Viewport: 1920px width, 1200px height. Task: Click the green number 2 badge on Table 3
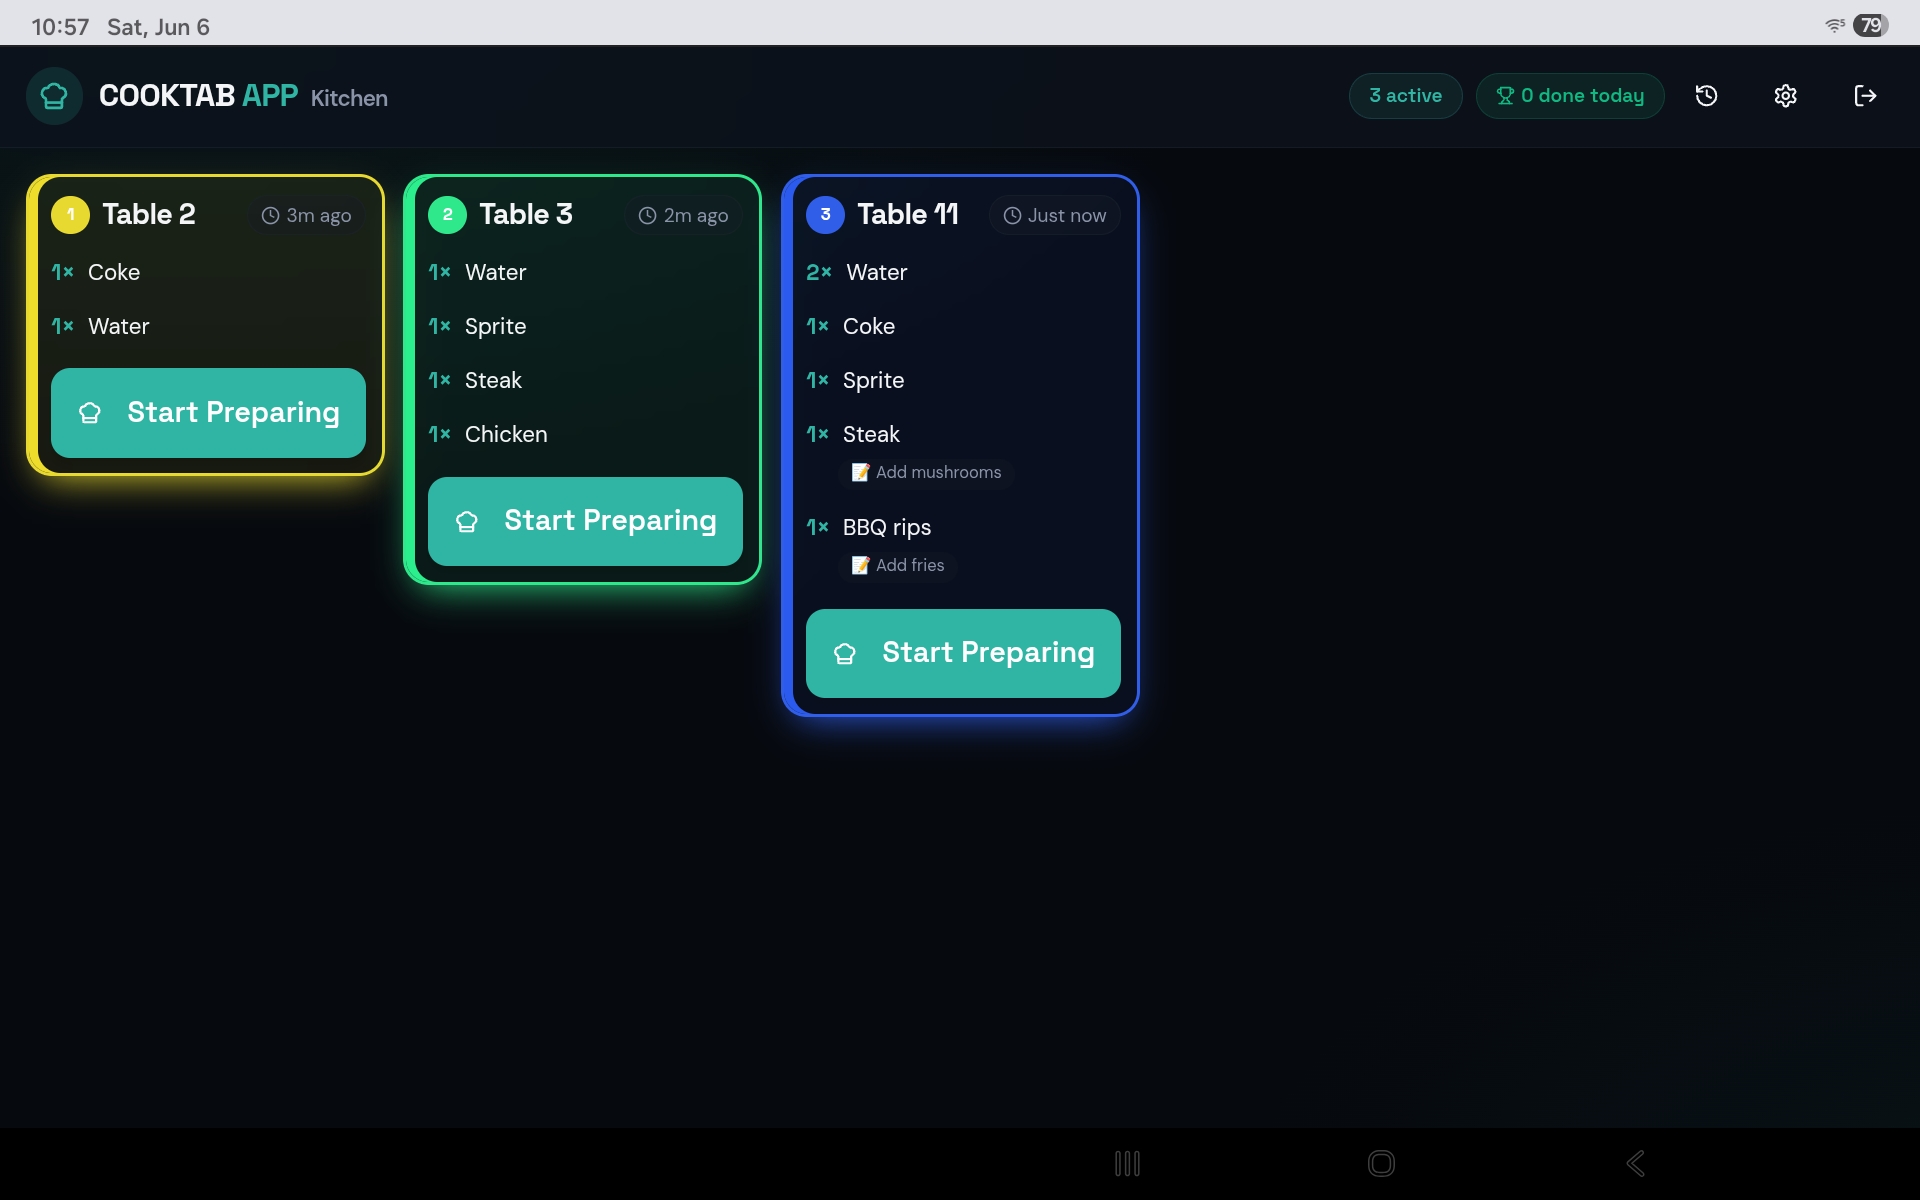click(x=447, y=214)
